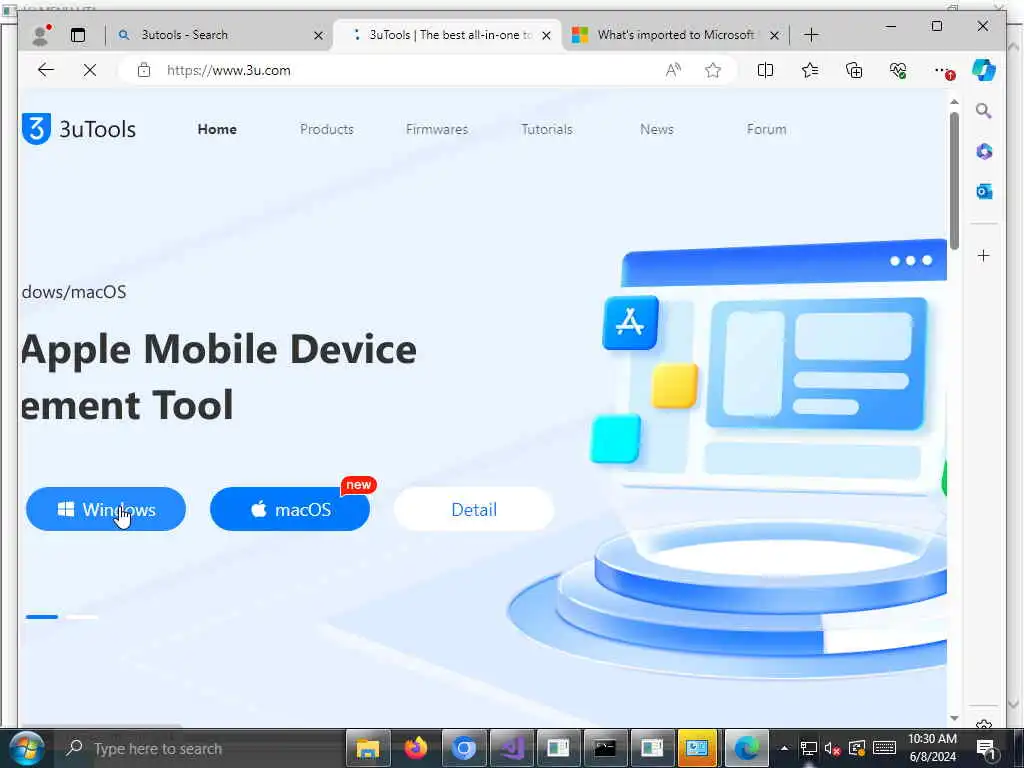Image resolution: width=1024 pixels, height=768 pixels.
Task: Open the Tutorials page
Action: 547,129
